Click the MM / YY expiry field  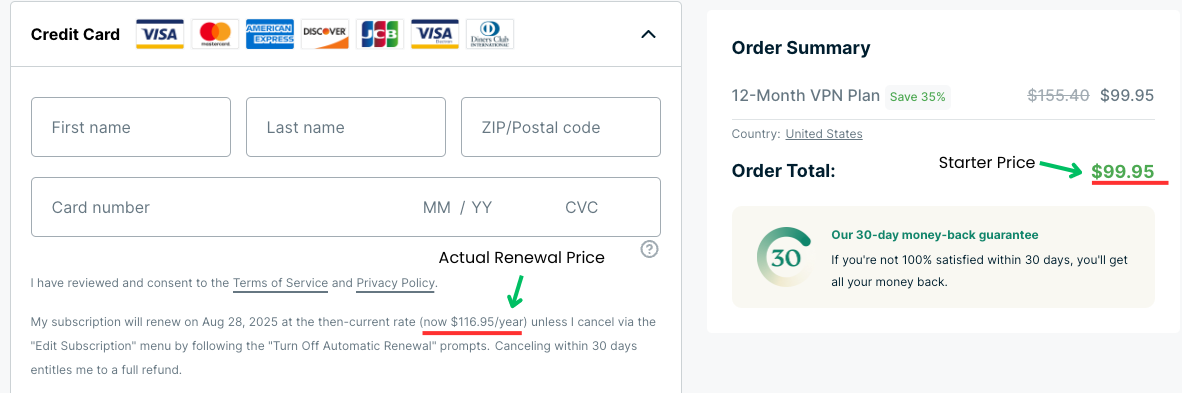(x=458, y=207)
